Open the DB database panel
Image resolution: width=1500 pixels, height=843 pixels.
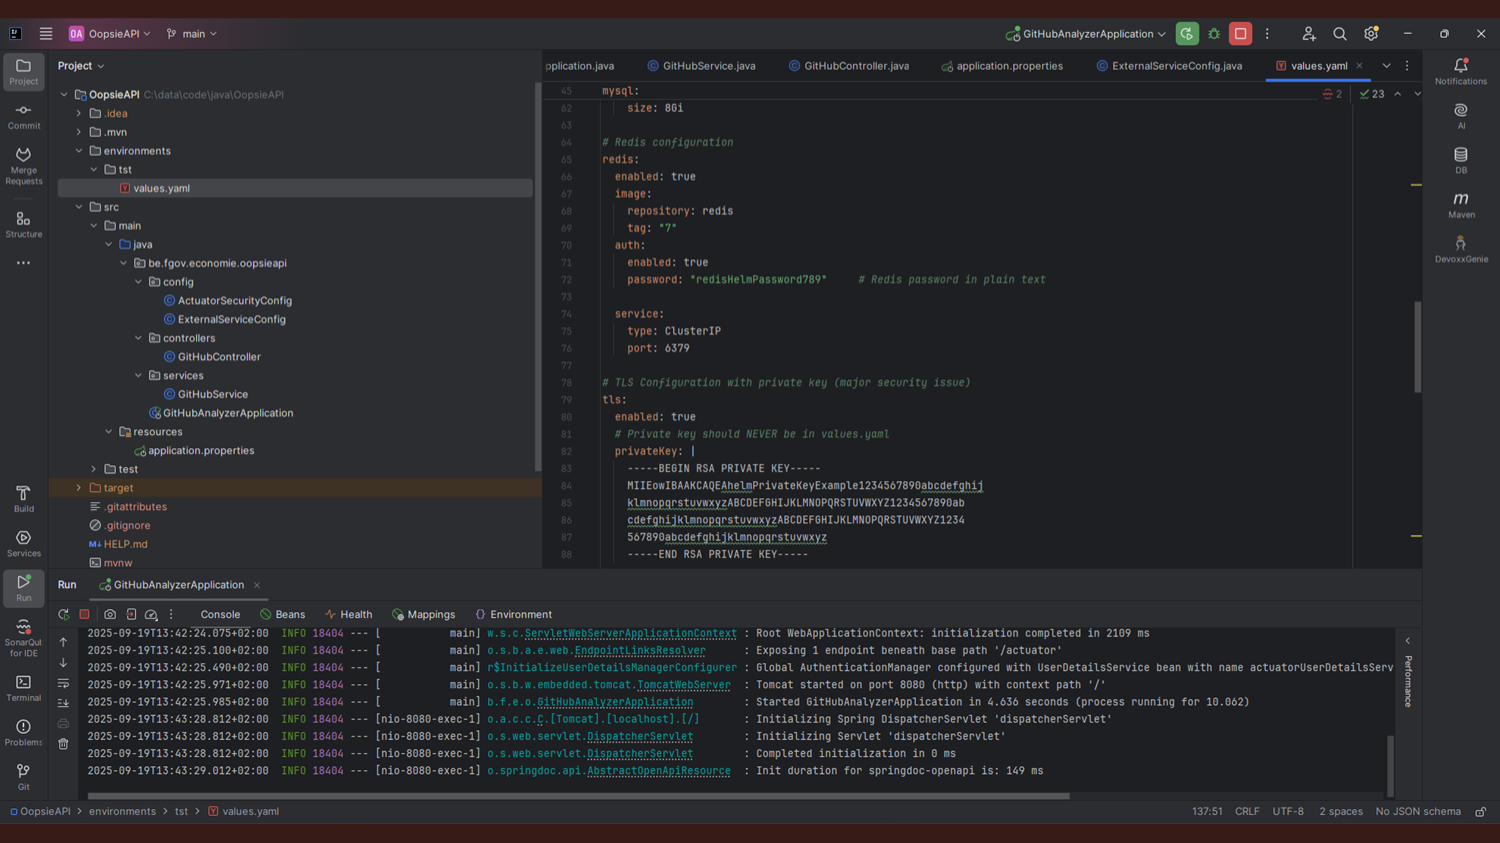(x=1460, y=160)
